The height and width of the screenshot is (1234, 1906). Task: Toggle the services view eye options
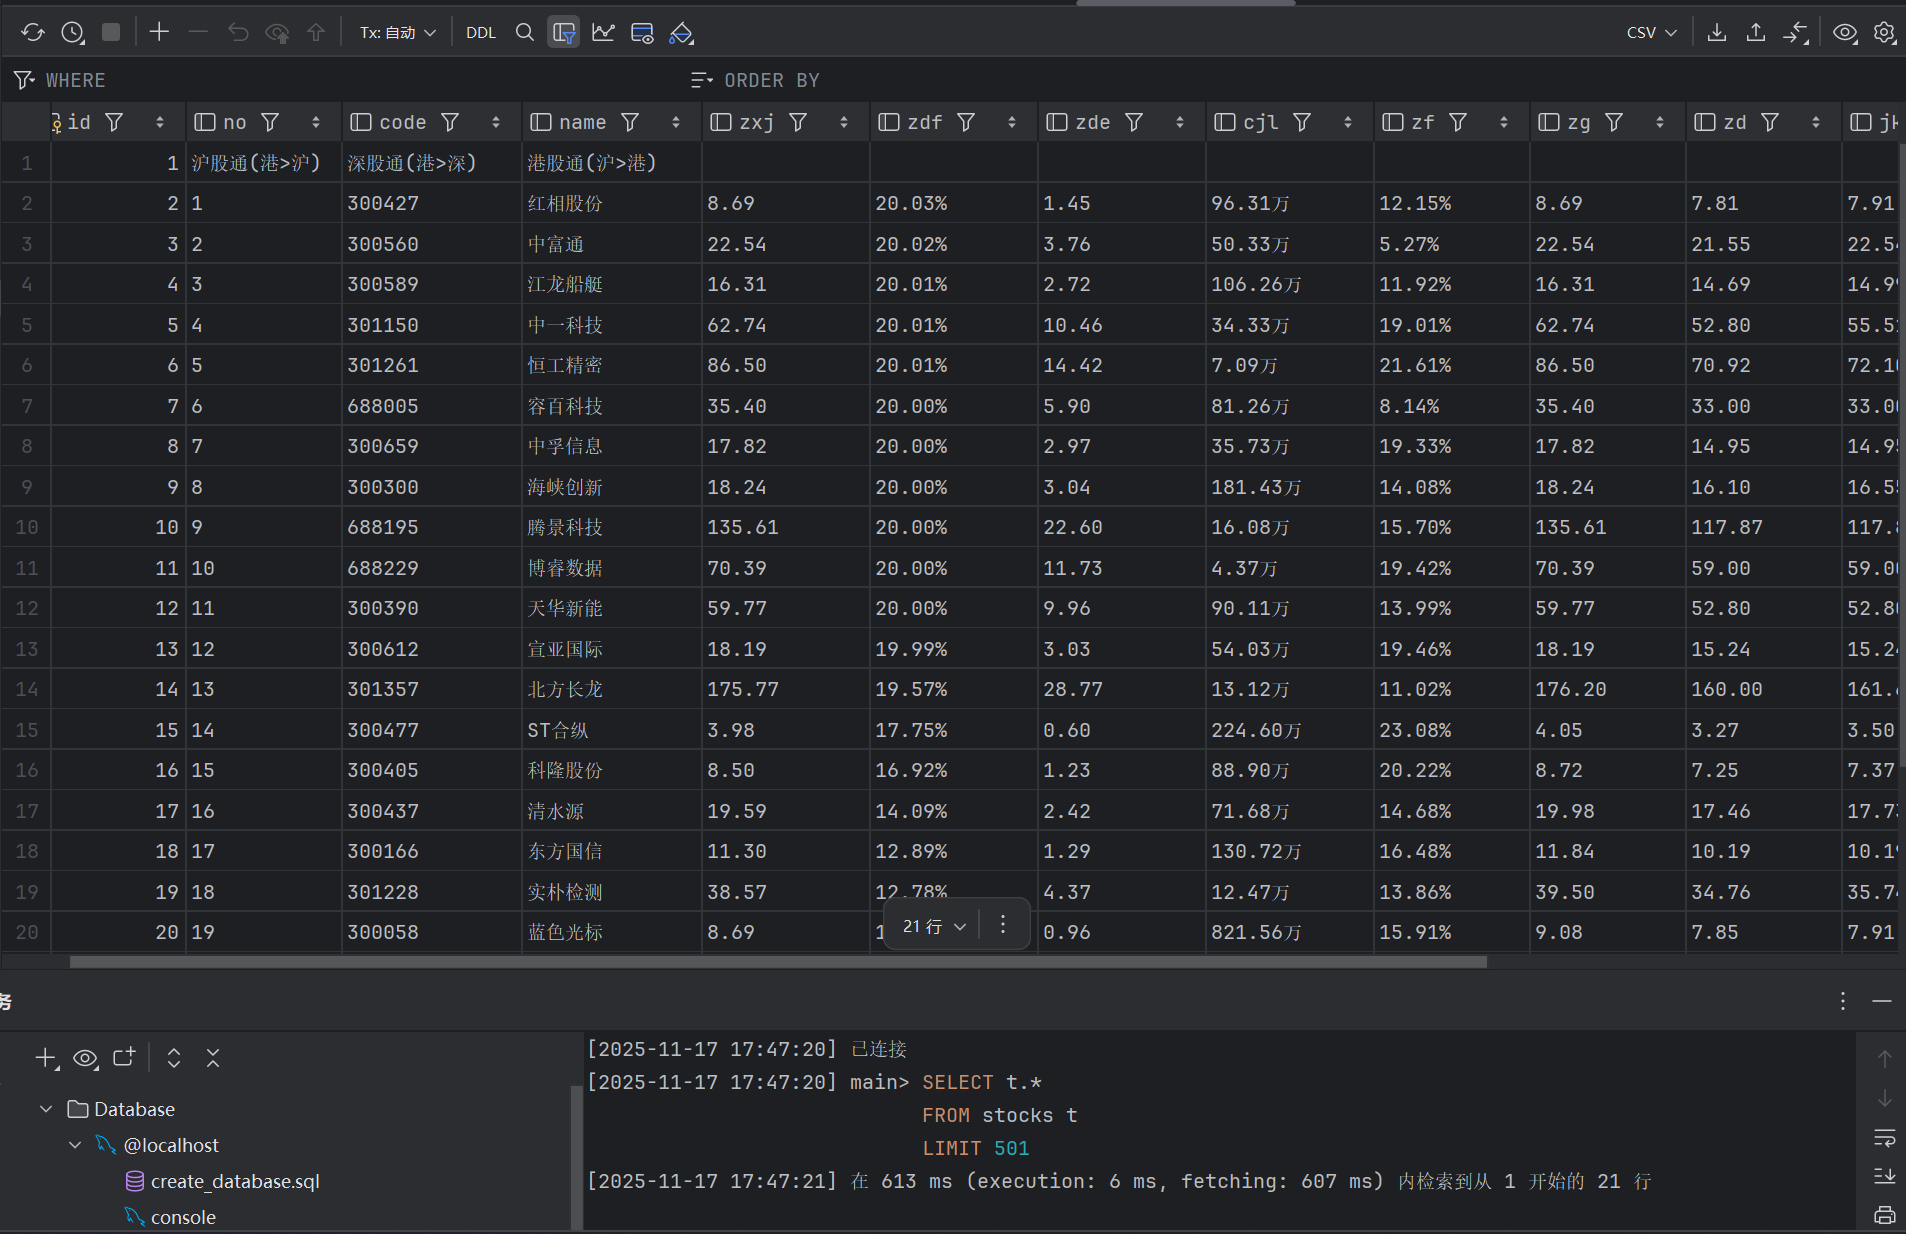click(x=85, y=1058)
